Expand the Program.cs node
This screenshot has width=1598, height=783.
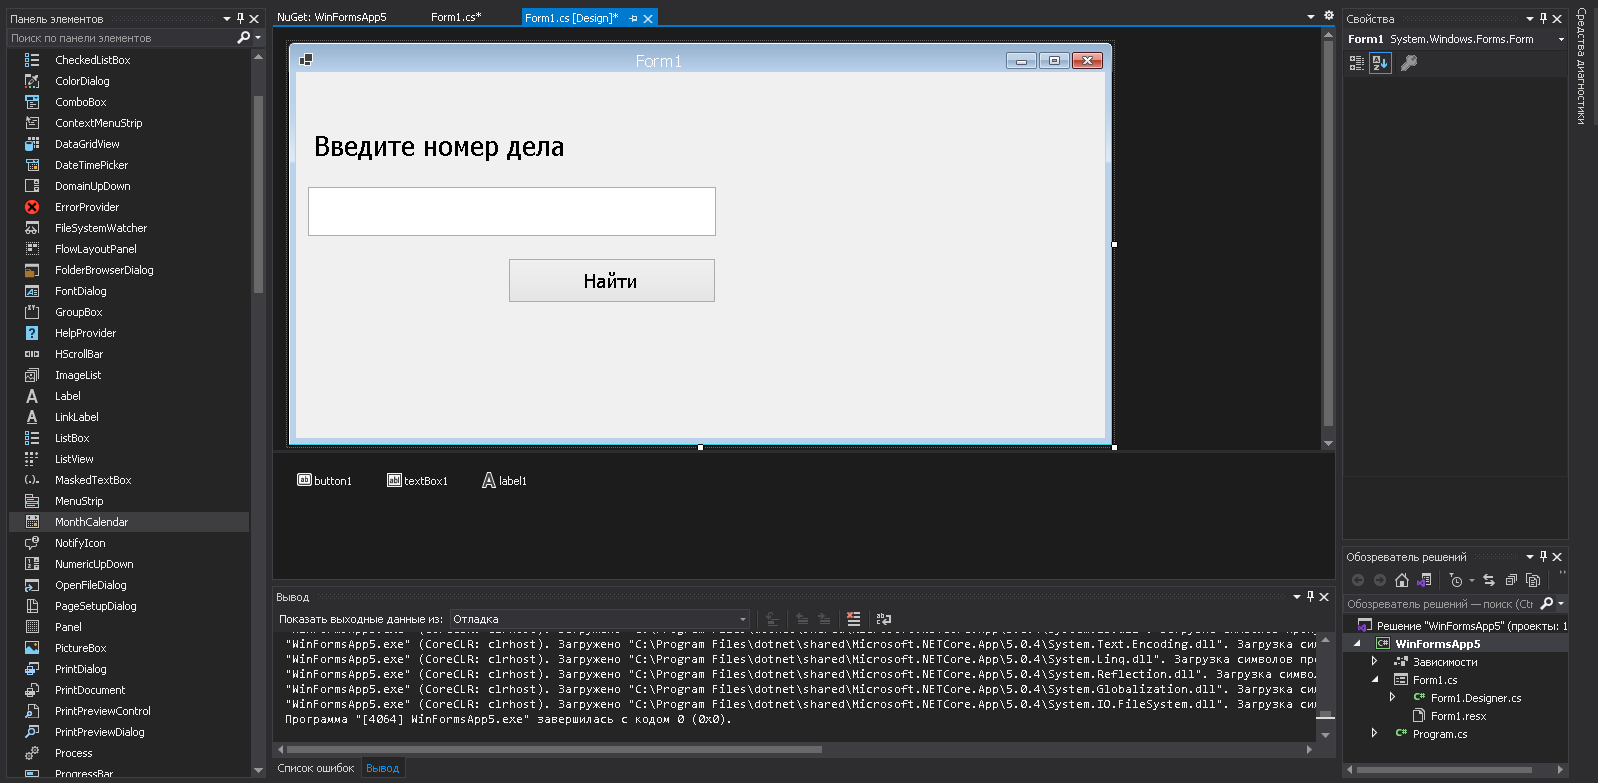pyautogui.click(x=1374, y=733)
